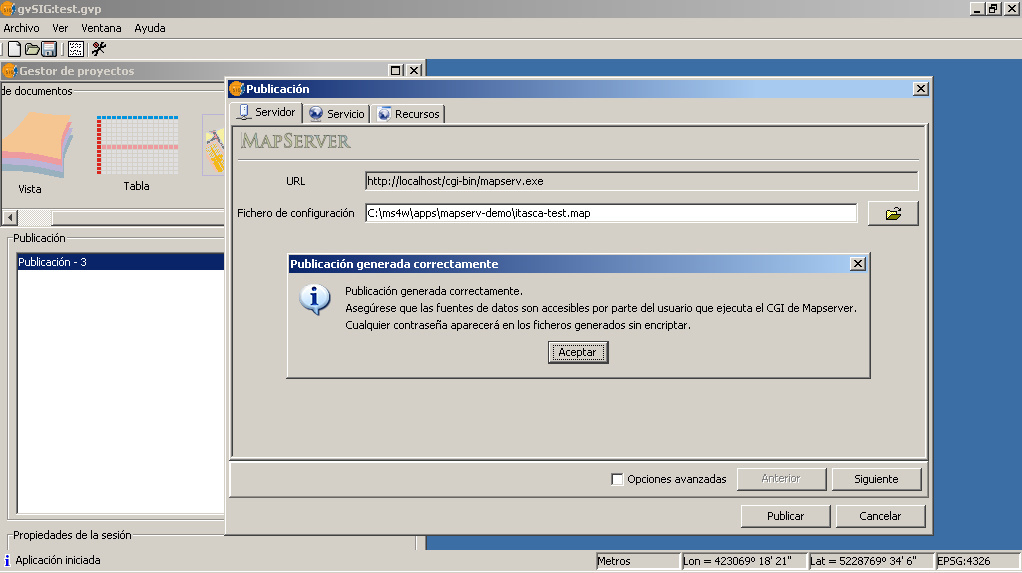Screen dimensions: 1022x573
Task: Enable the Opciones avanzadas checkbox
Action: tap(617, 479)
